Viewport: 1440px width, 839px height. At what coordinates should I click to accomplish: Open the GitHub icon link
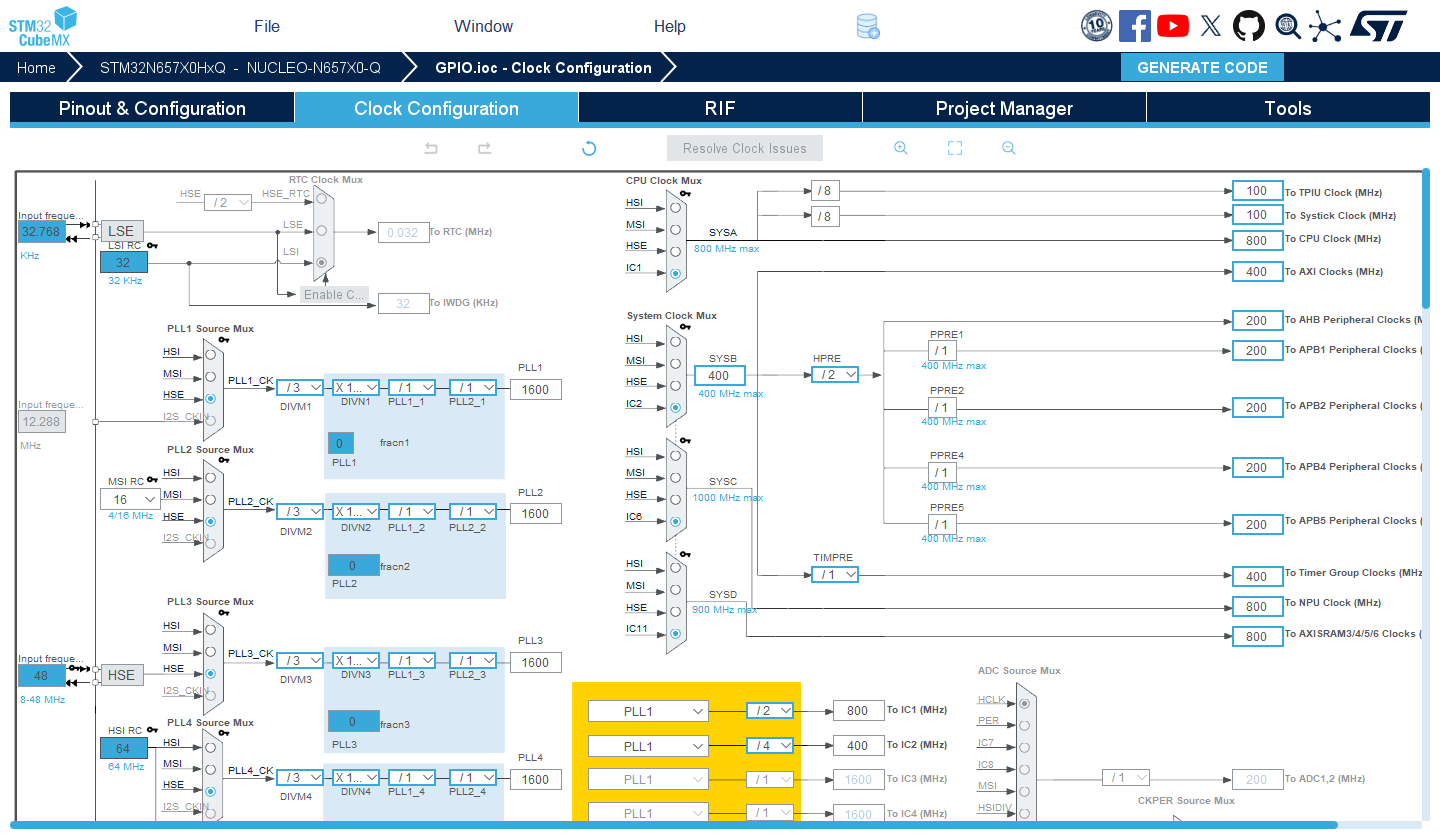pos(1248,26)
